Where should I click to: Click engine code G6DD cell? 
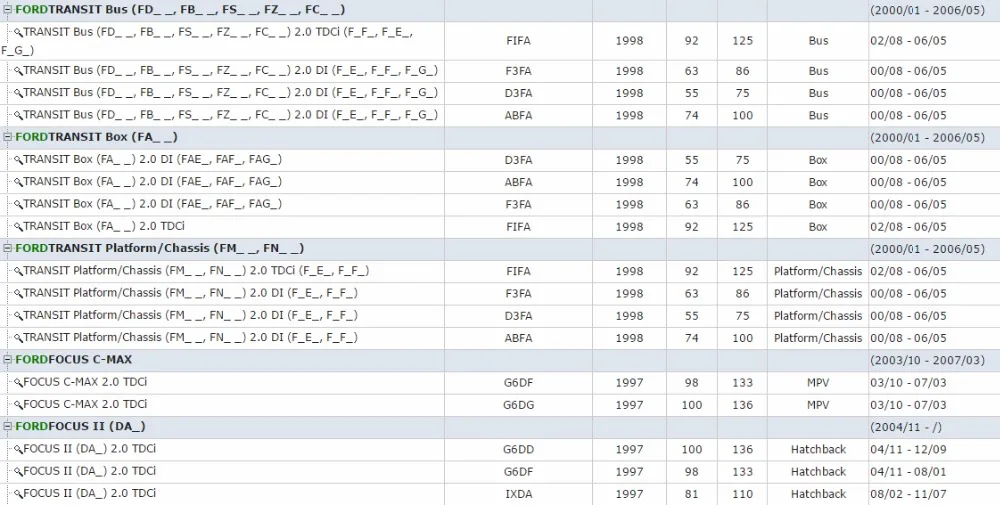click(x=518, y=450)
